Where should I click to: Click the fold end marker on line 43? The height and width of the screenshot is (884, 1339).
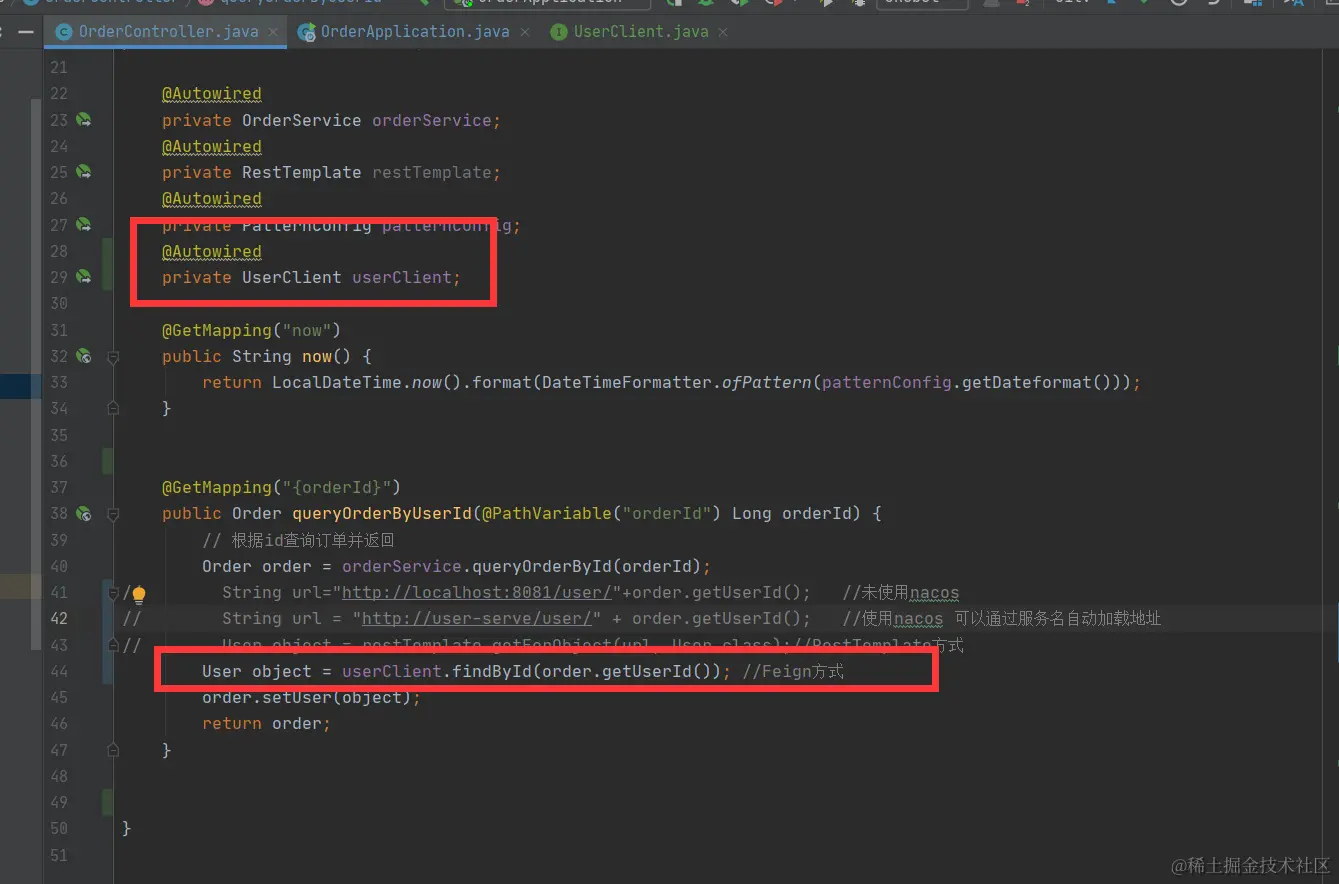(113, 645)
